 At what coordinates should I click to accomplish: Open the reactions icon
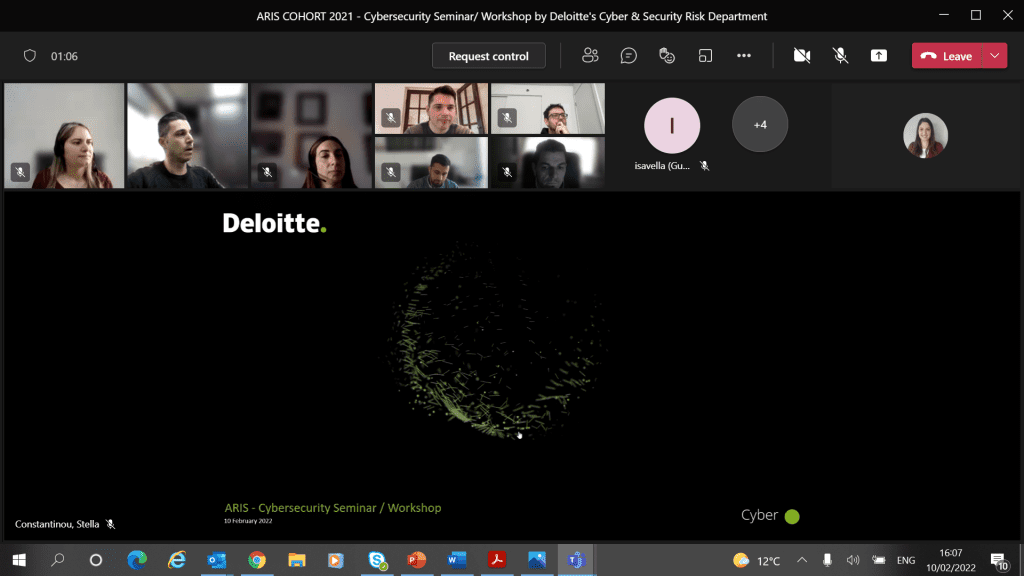pyautogui.click(x=667, y=56)
